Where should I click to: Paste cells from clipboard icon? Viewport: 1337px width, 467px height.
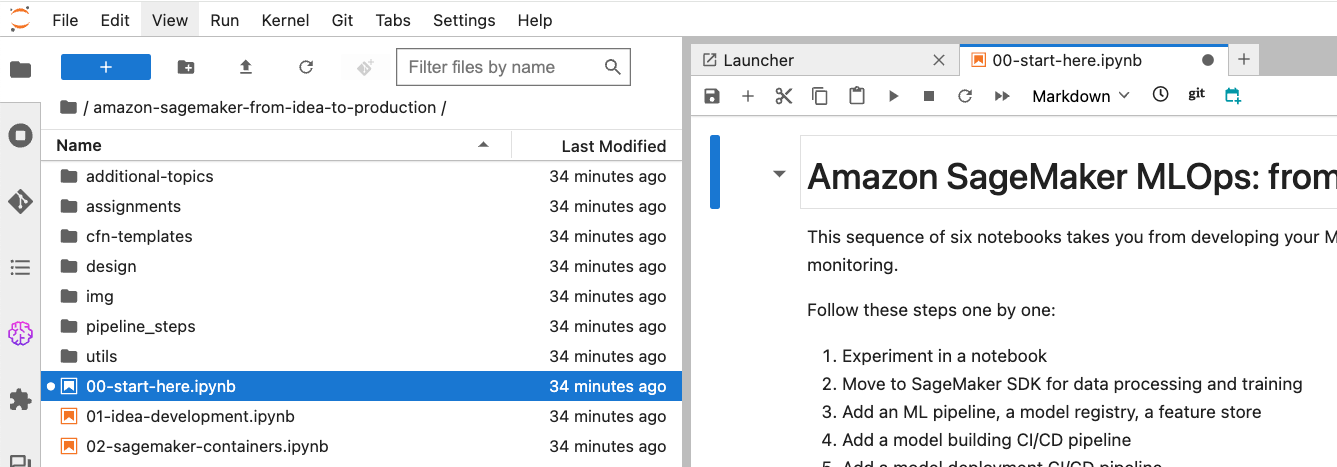856,96
